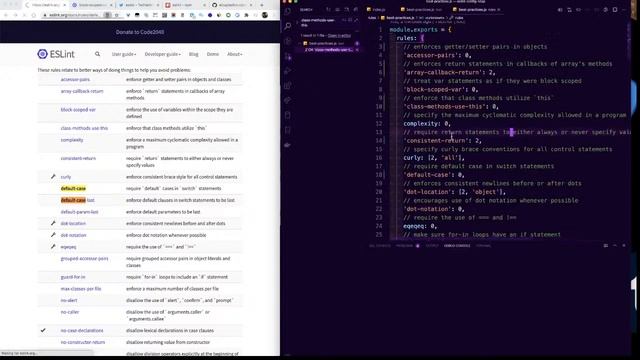Open the default-param-last rule link

click(80, 212)
